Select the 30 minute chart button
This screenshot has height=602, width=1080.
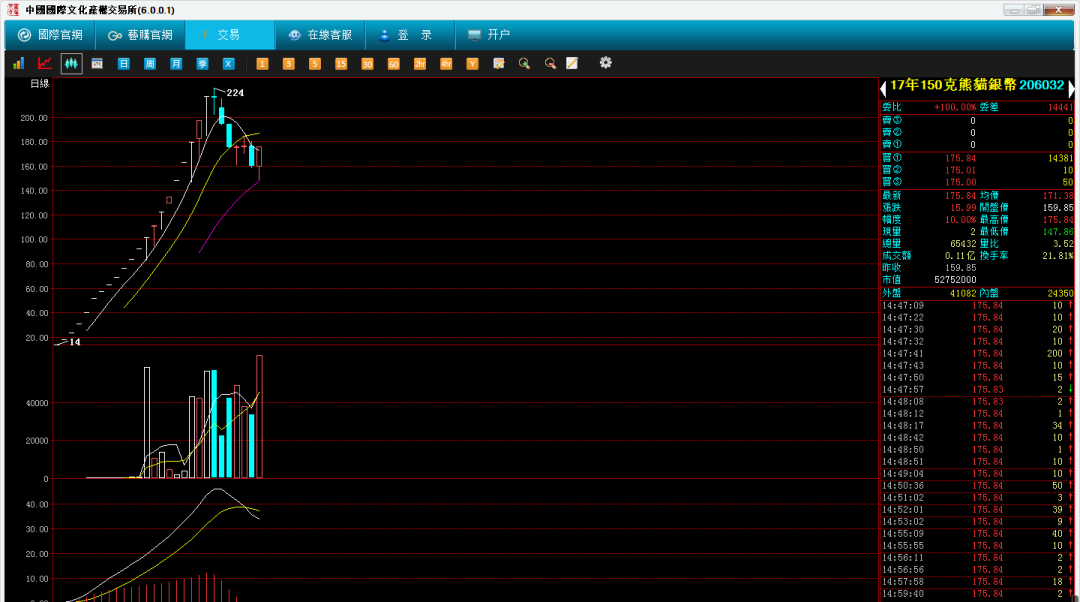click(367, 63)
